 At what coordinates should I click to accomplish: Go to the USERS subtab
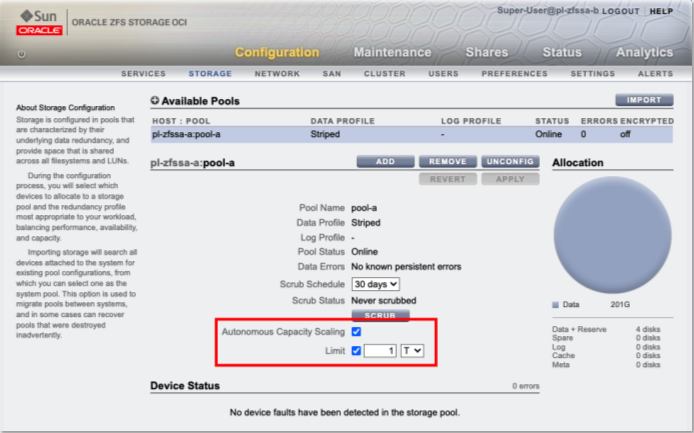(x=443, y=73)
